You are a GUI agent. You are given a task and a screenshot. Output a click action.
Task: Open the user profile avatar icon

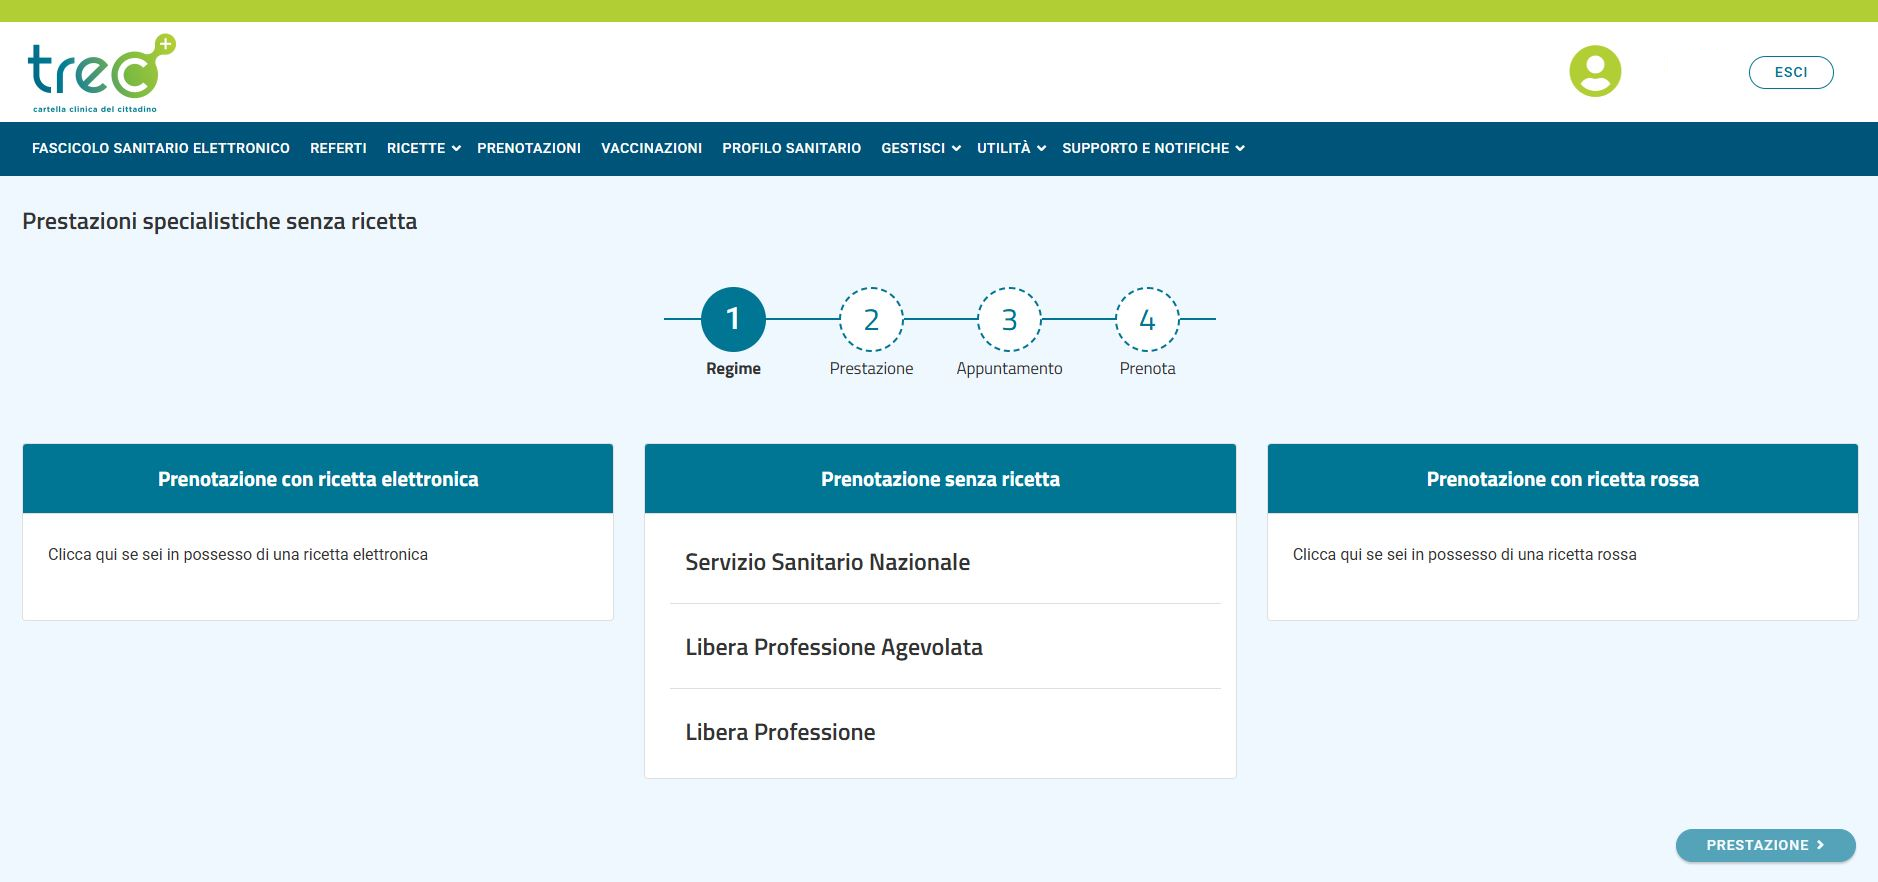tap(1595, 71)
